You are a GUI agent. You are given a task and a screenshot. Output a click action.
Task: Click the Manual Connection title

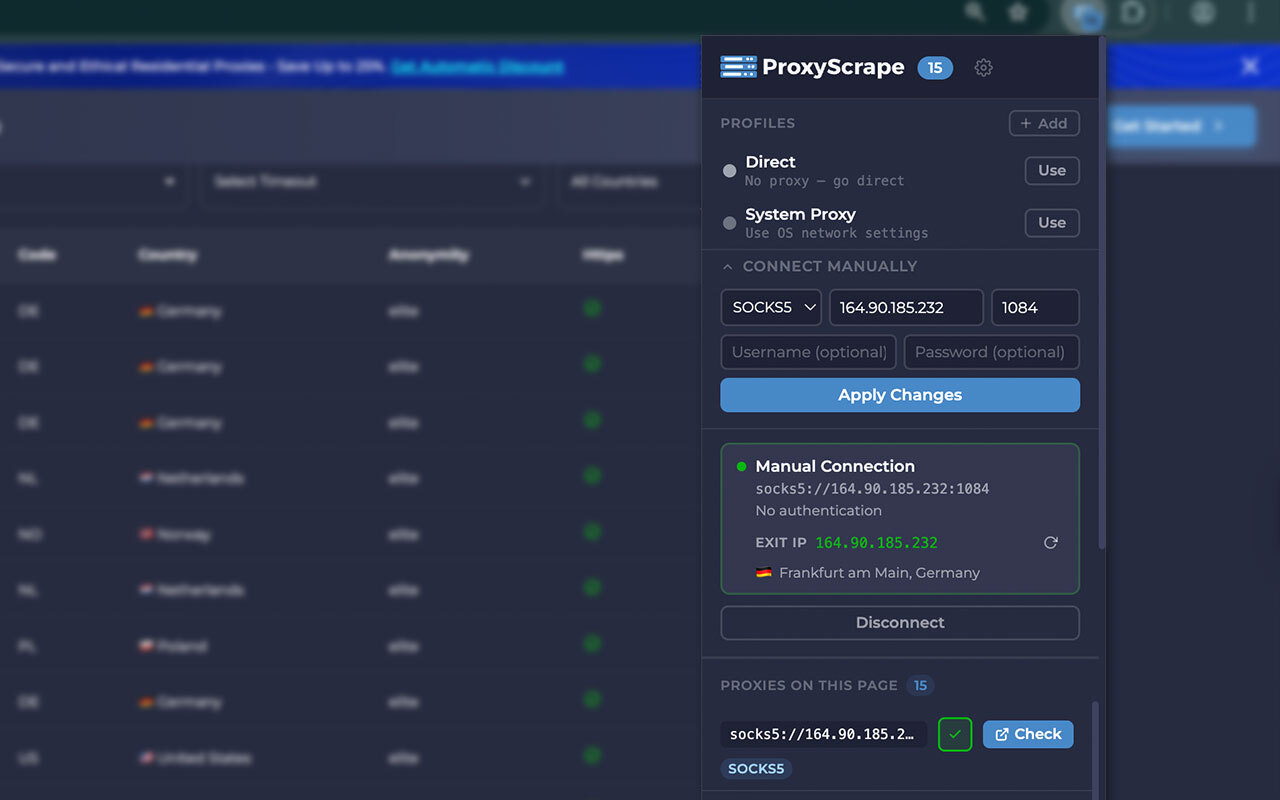coord(835,466)
